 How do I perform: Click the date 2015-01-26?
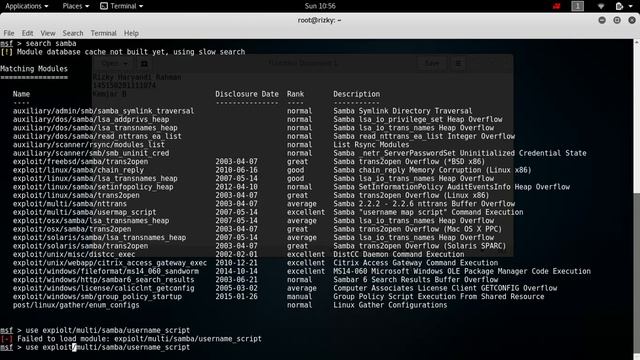236,296
